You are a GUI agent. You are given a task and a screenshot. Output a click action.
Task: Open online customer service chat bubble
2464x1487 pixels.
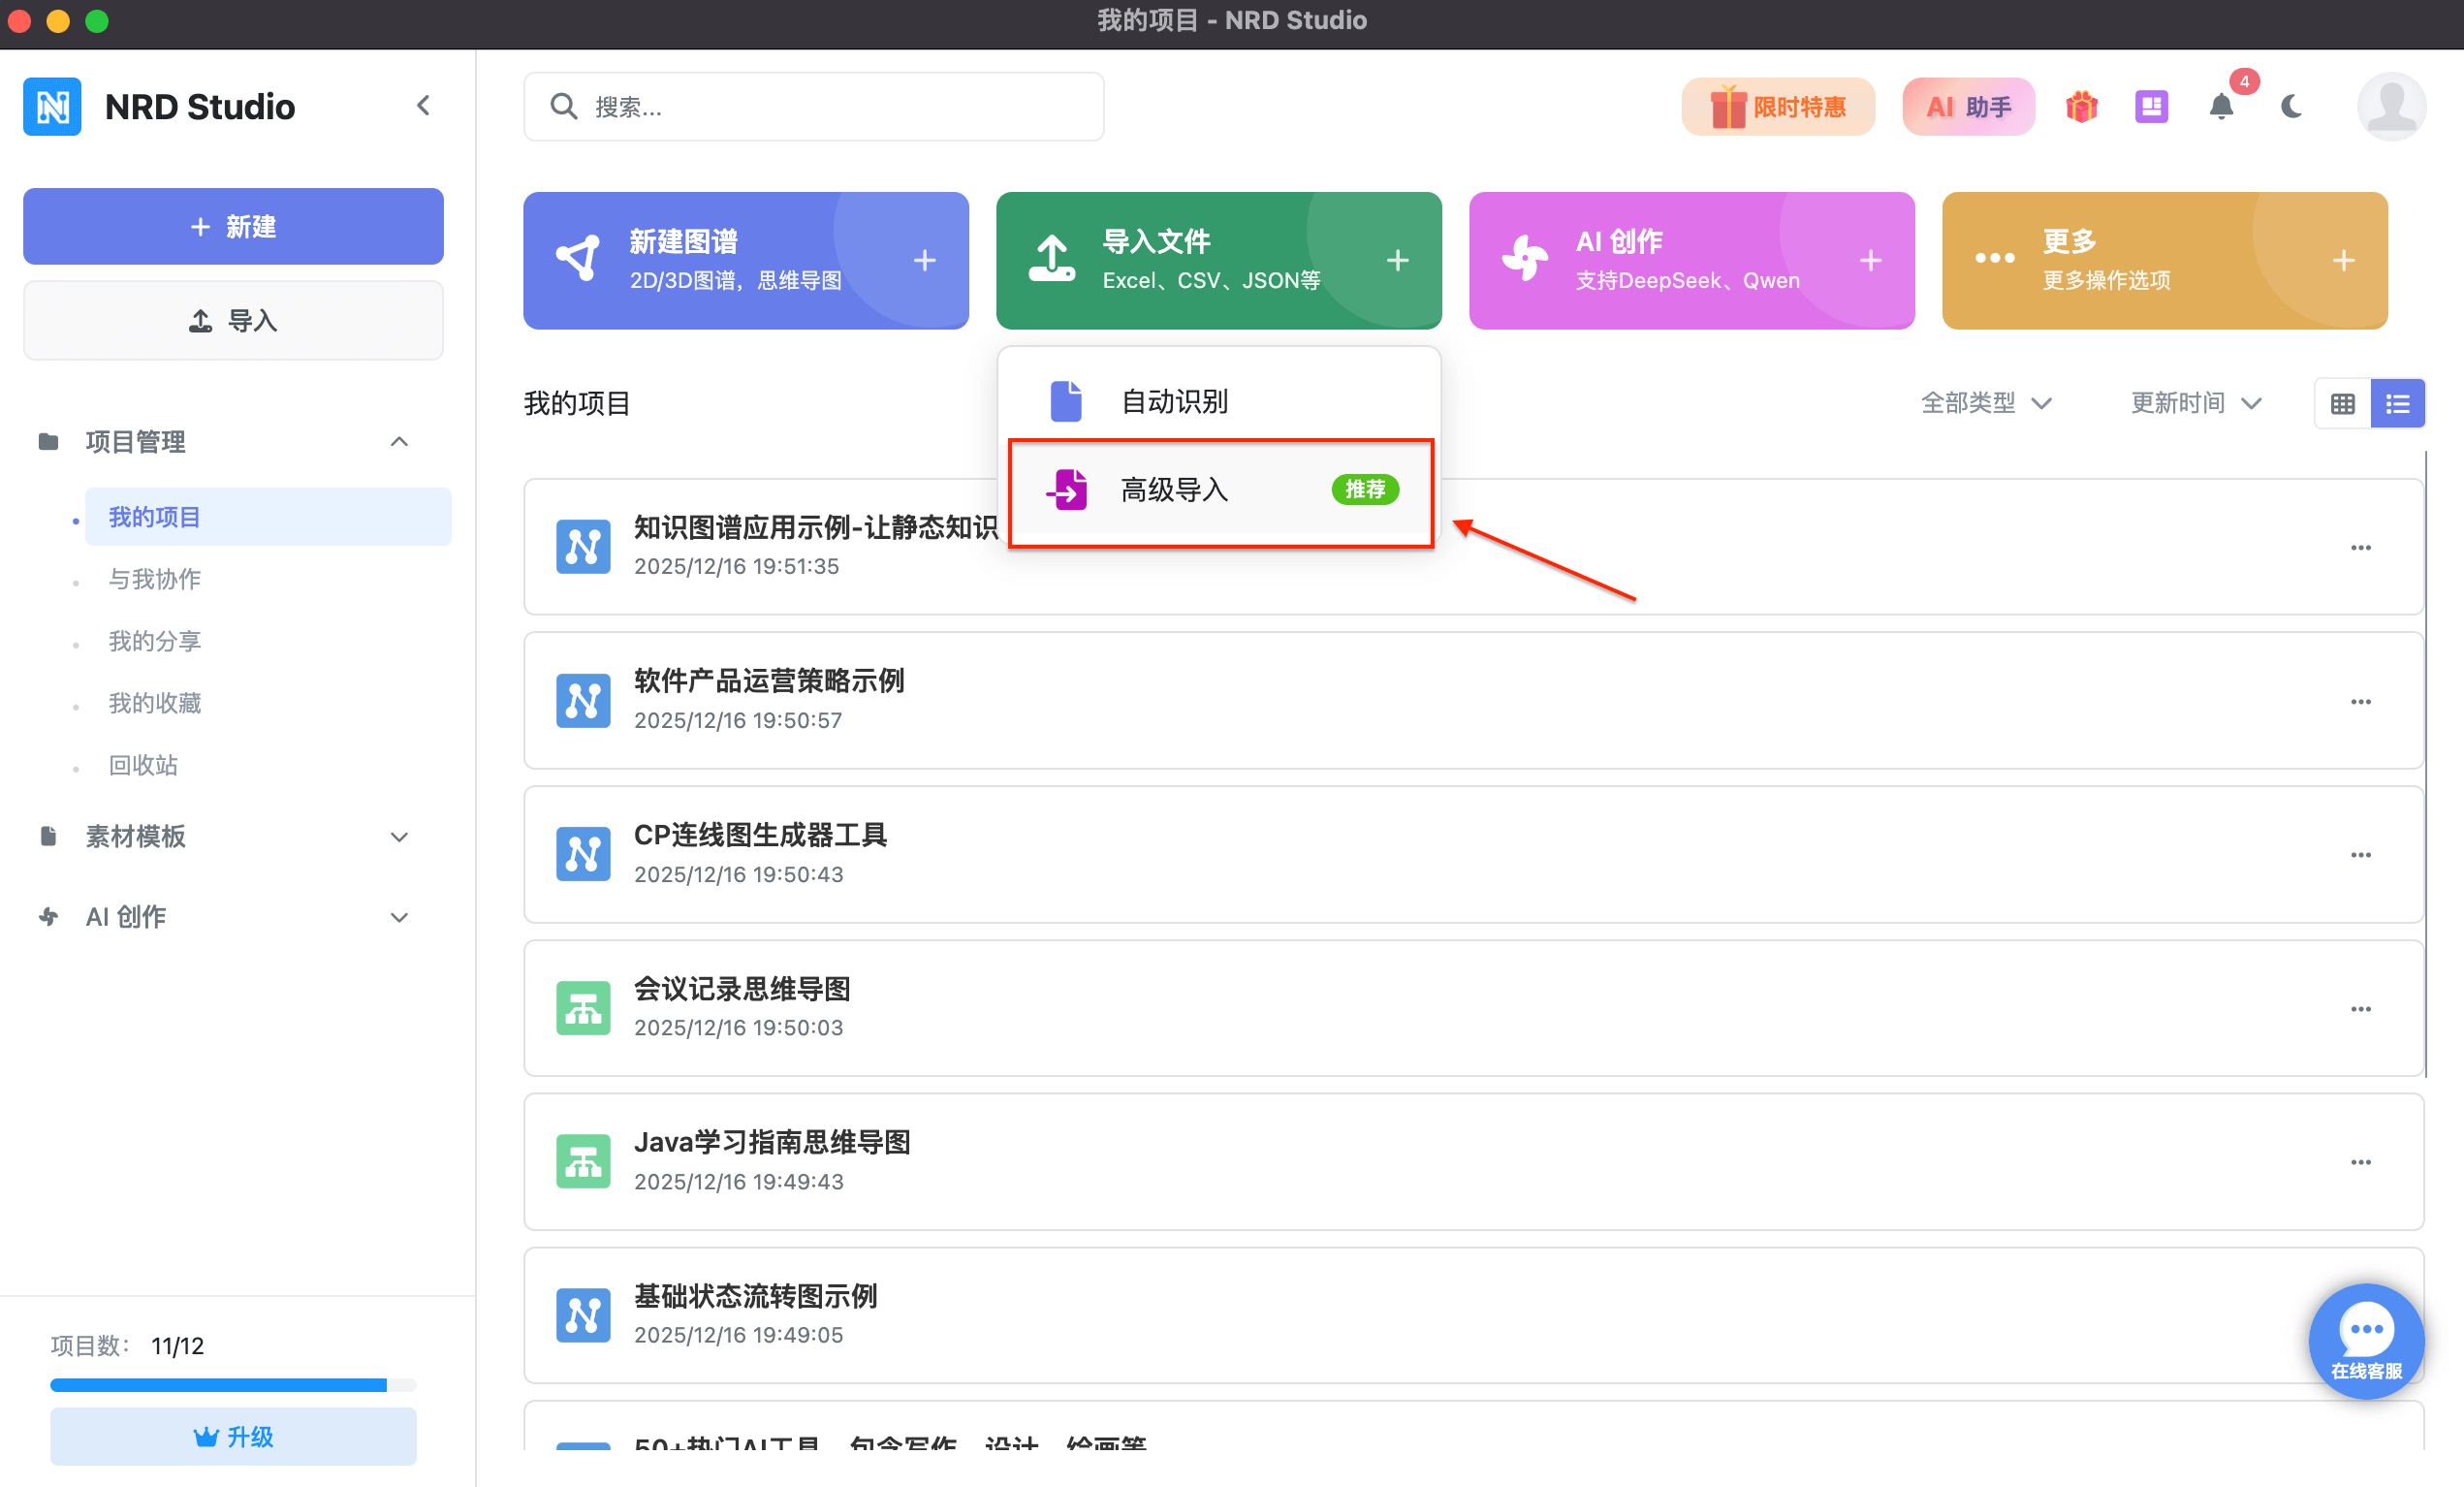pyautogui.click(x=2365, y=1340)
